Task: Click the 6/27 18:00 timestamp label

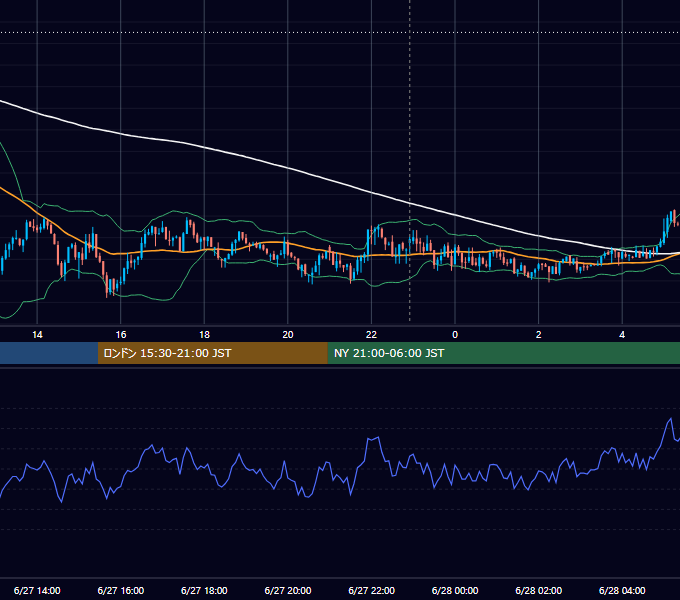Action: click(204, 590)
